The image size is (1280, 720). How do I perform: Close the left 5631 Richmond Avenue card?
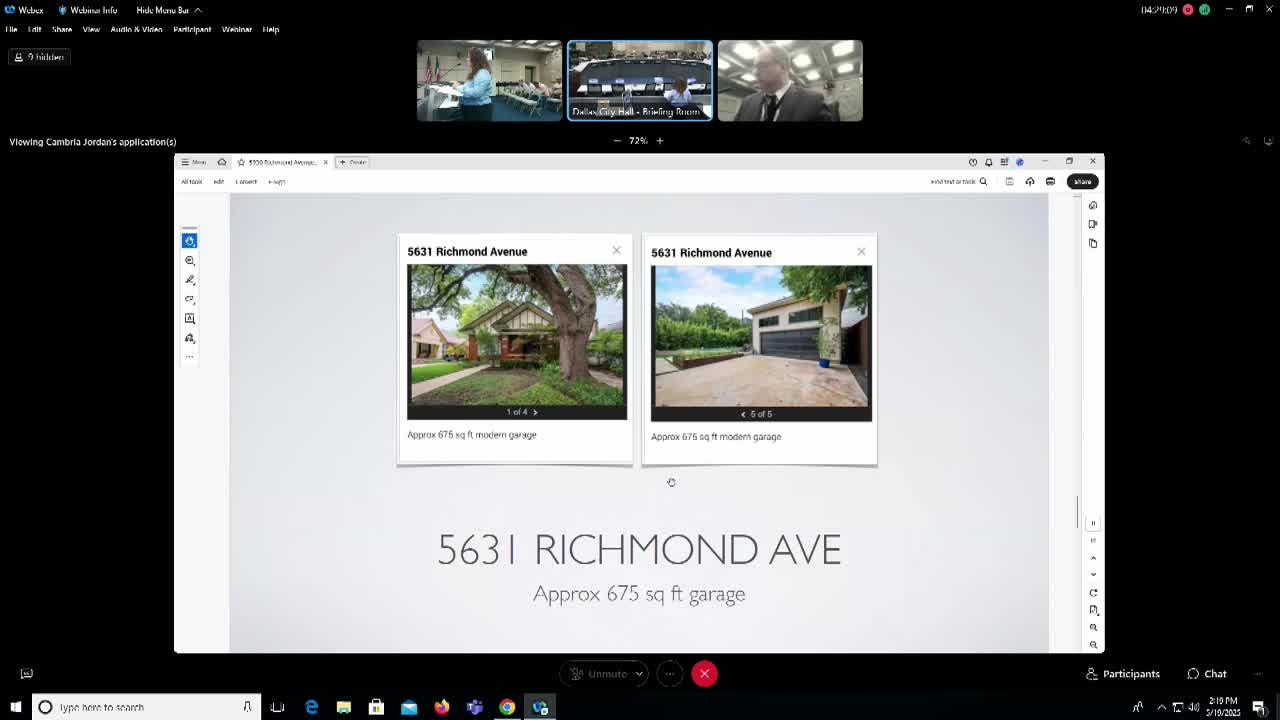point(616,250)
